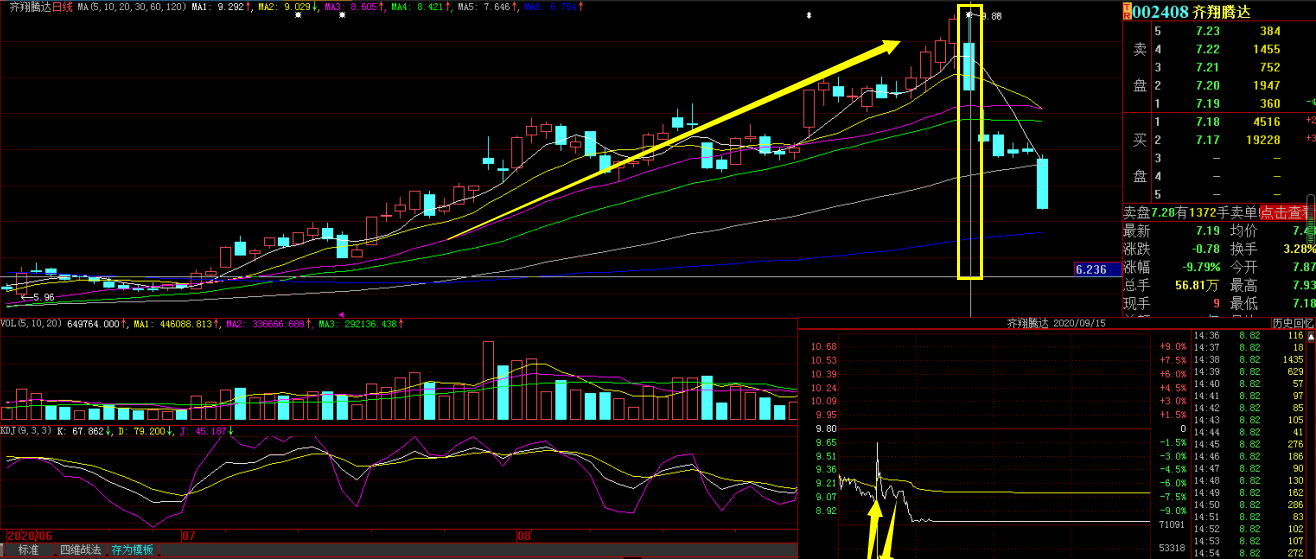Click J: 45.187 value in KDJ header
Viewport: 1316px width, 559px height.
(x=205, y=432)
